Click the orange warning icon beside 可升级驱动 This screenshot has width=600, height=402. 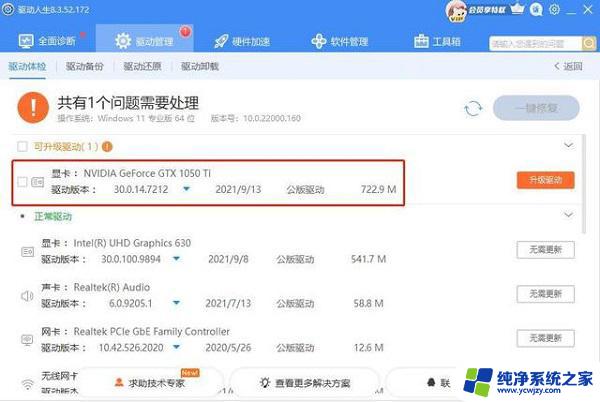tap(108, 146)
